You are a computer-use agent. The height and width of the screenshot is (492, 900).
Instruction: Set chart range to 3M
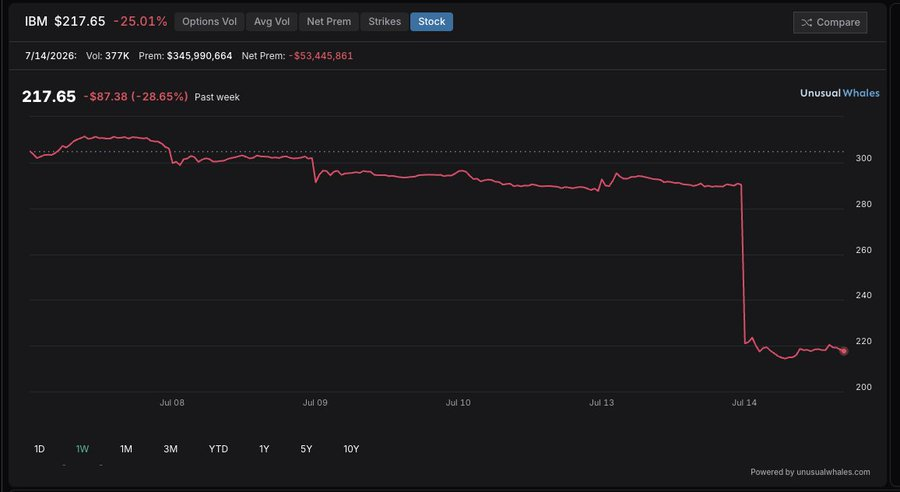(170, 449)
